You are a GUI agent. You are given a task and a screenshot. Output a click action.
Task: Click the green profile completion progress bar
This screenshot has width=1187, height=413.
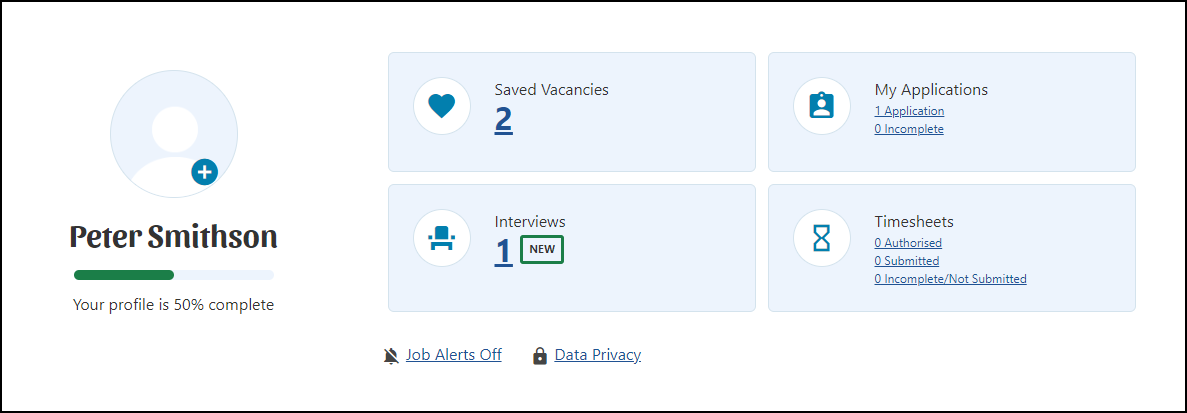173,275
